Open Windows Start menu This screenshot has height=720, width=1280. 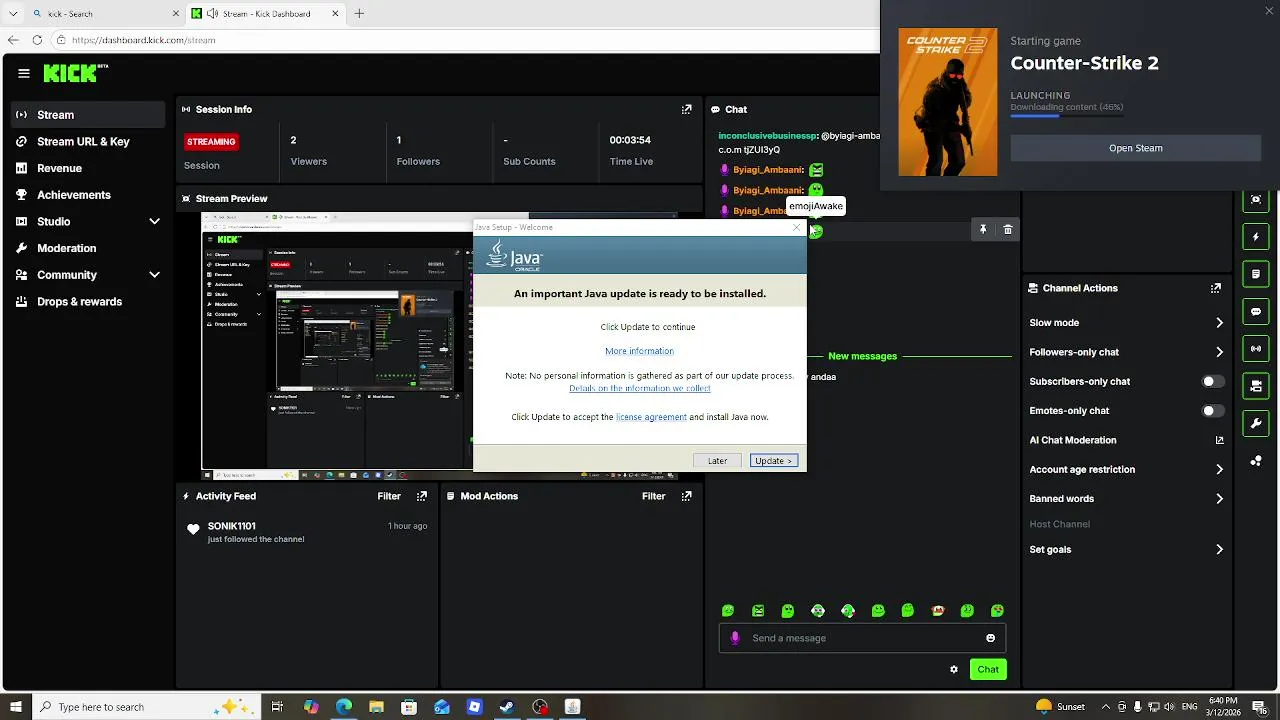click(15, 707)
